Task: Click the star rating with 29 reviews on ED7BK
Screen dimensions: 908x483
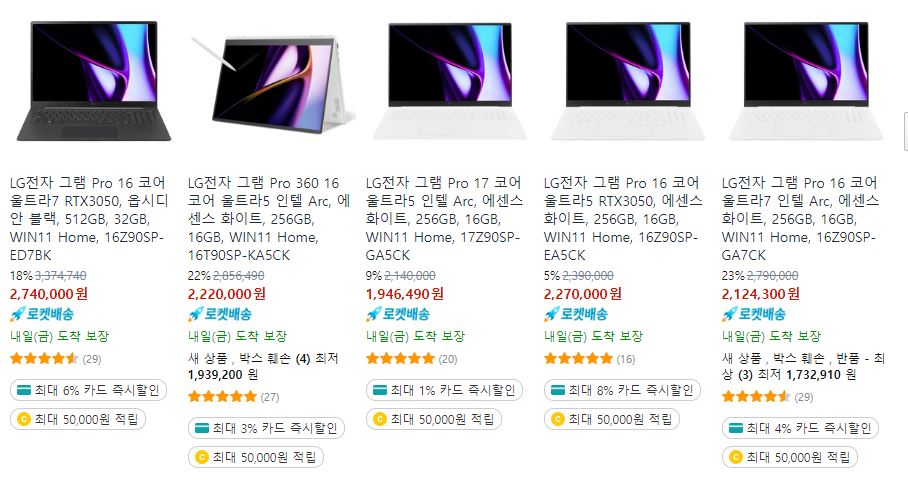Action: (x=44, y=358)
